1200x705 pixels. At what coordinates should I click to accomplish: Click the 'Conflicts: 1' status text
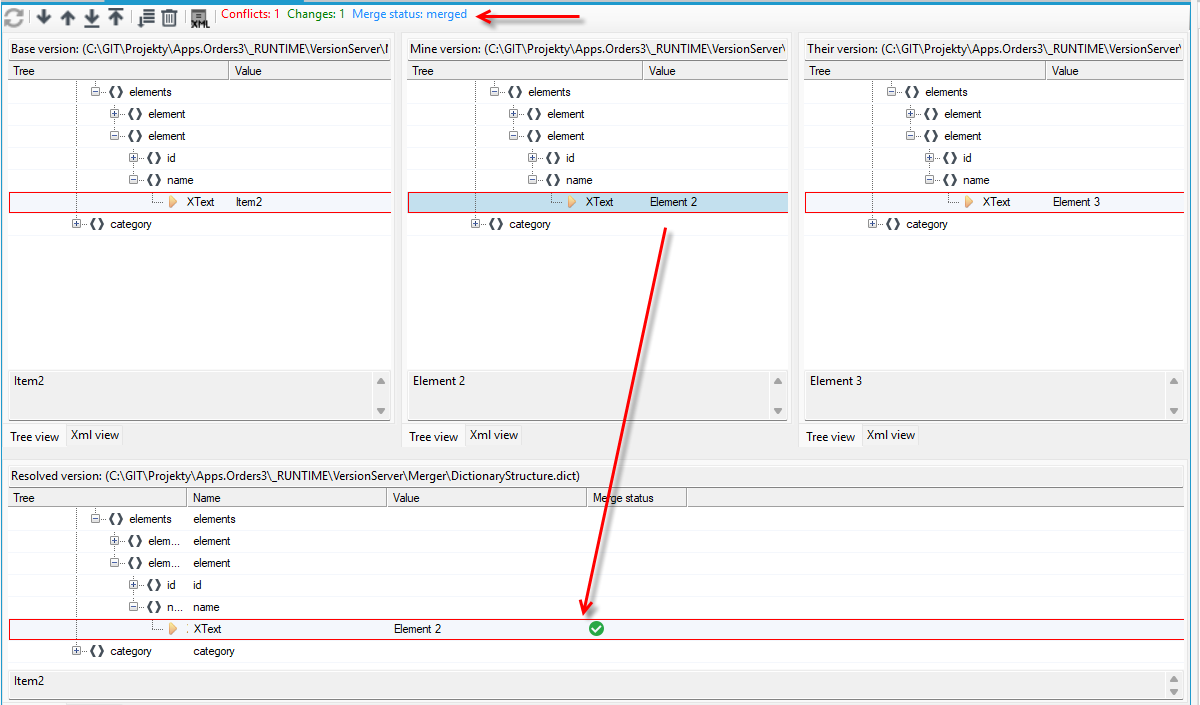click(250, 14)
